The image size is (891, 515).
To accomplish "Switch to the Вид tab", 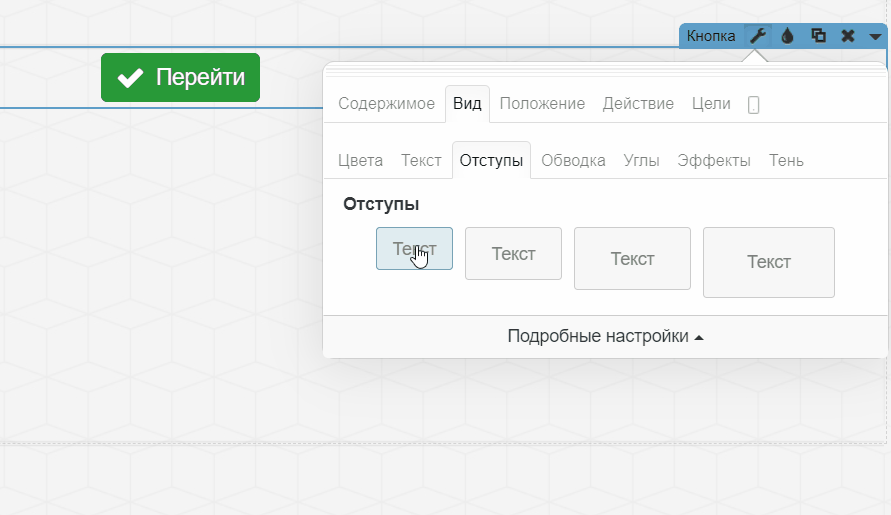I will point(467,103).
